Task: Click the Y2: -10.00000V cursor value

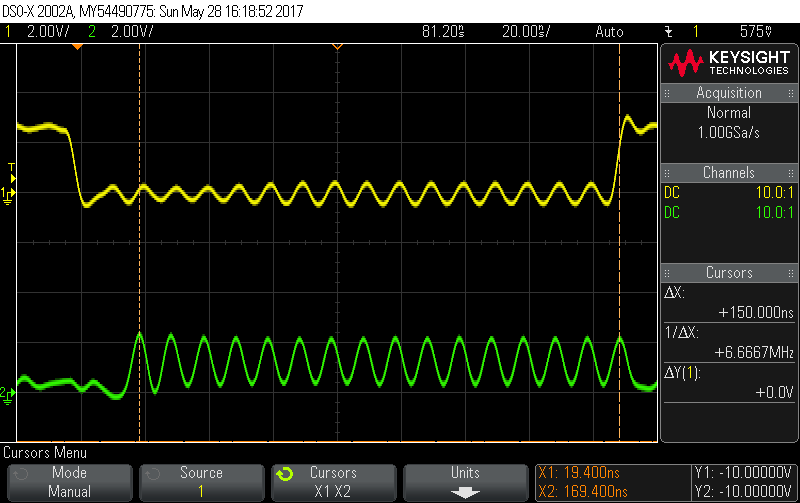Action: (743, 492)
